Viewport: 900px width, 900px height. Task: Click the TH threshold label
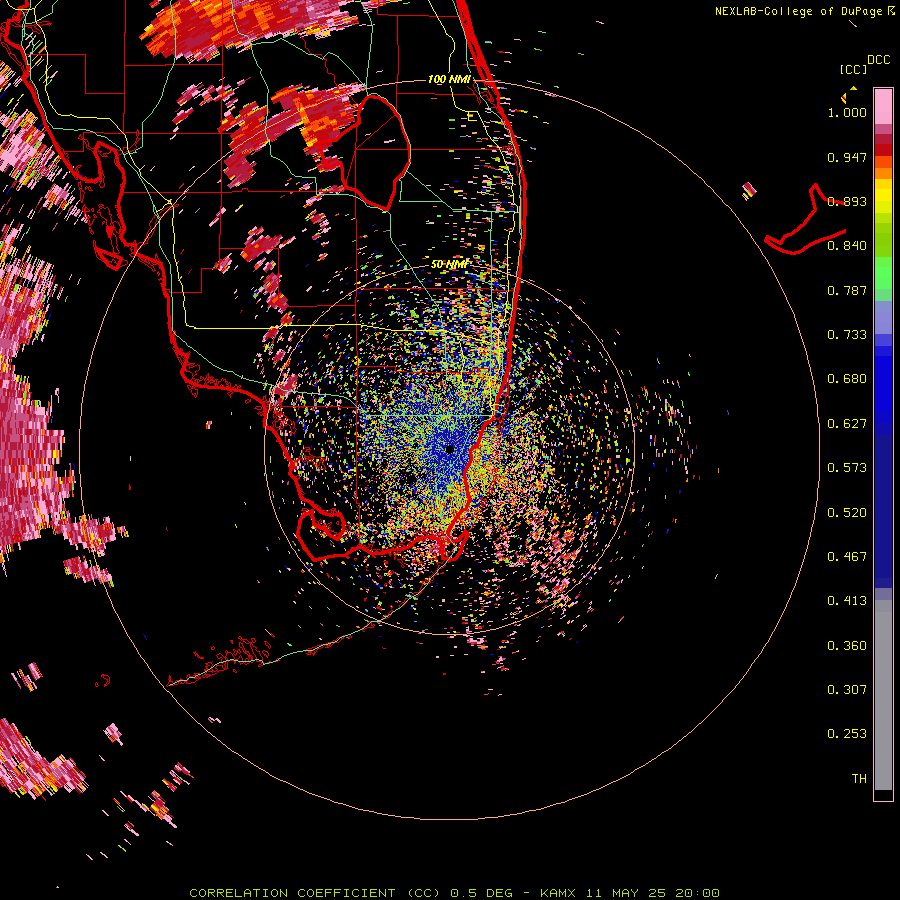coord(859,779)
